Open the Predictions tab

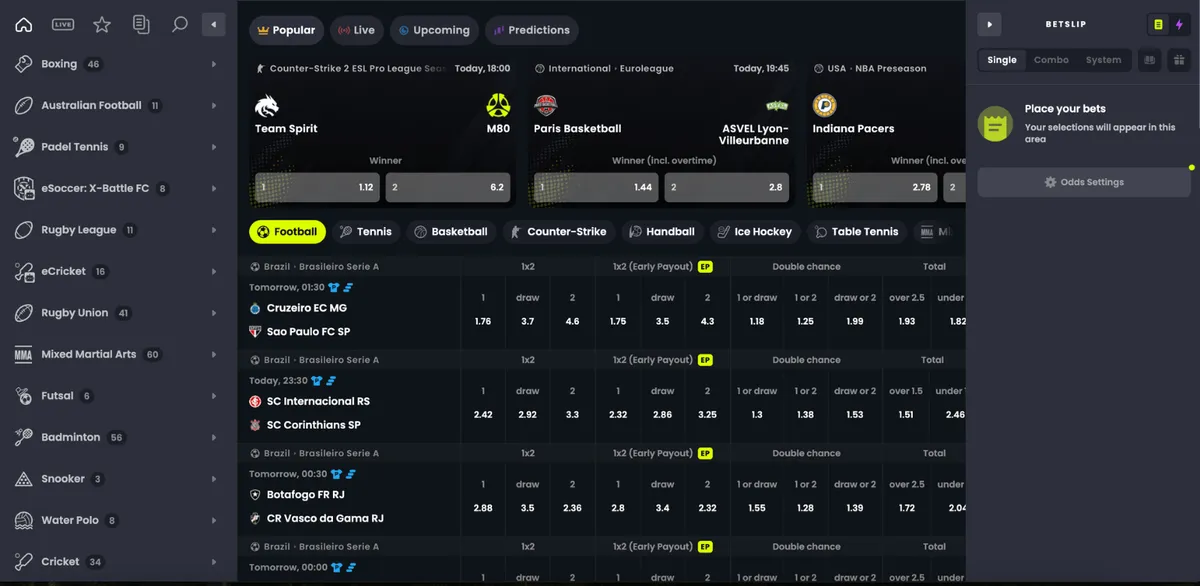(531, 30)
